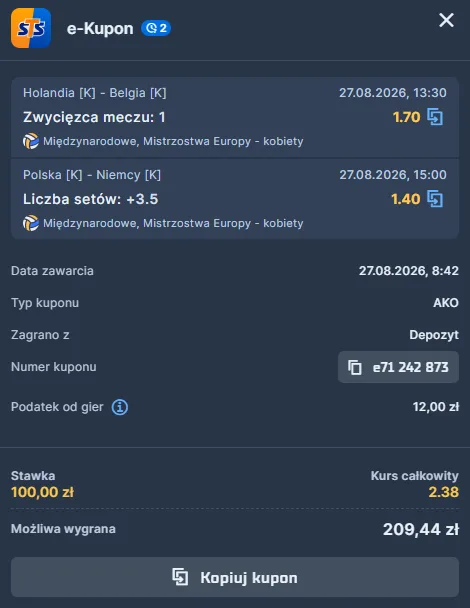Open the Polska [K] - Niemcy [K] match

pyautogui.click(x=92, y=175)
